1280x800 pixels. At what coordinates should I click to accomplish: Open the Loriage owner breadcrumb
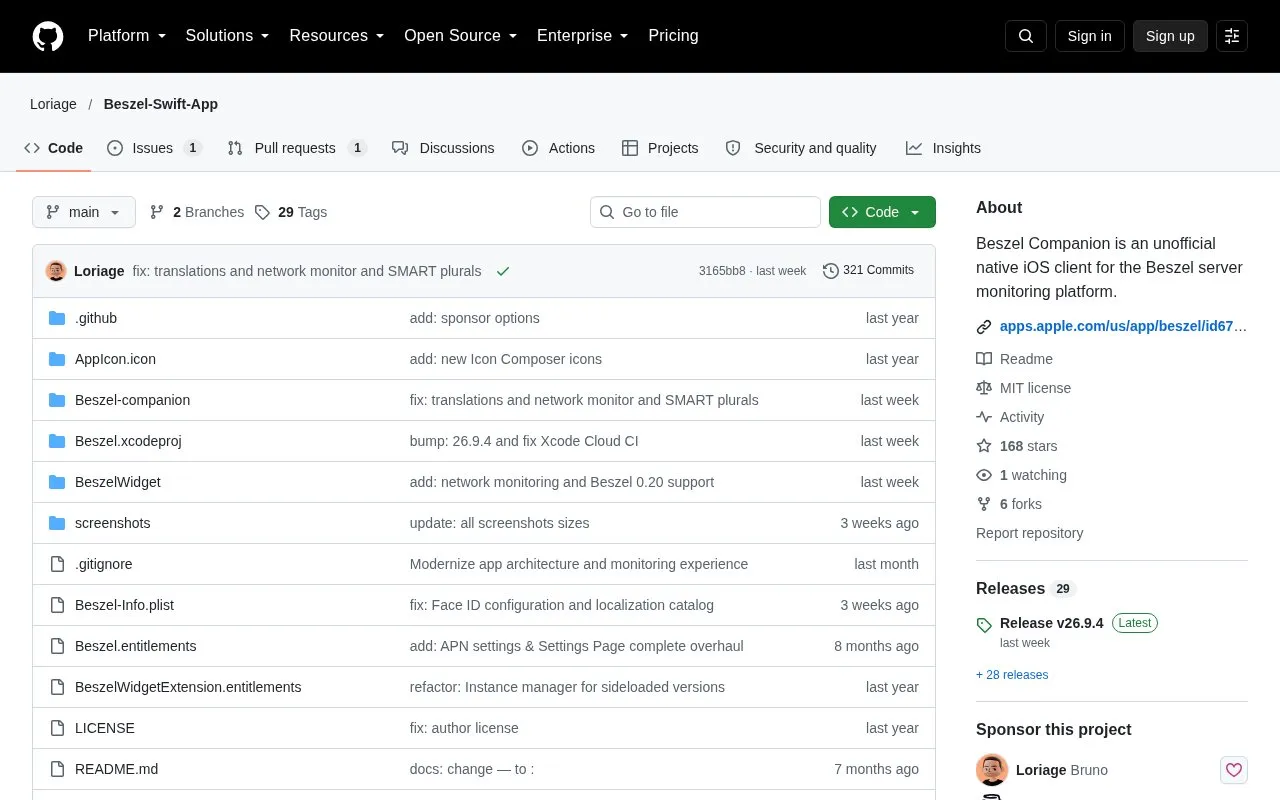click(x=53, y=104)
